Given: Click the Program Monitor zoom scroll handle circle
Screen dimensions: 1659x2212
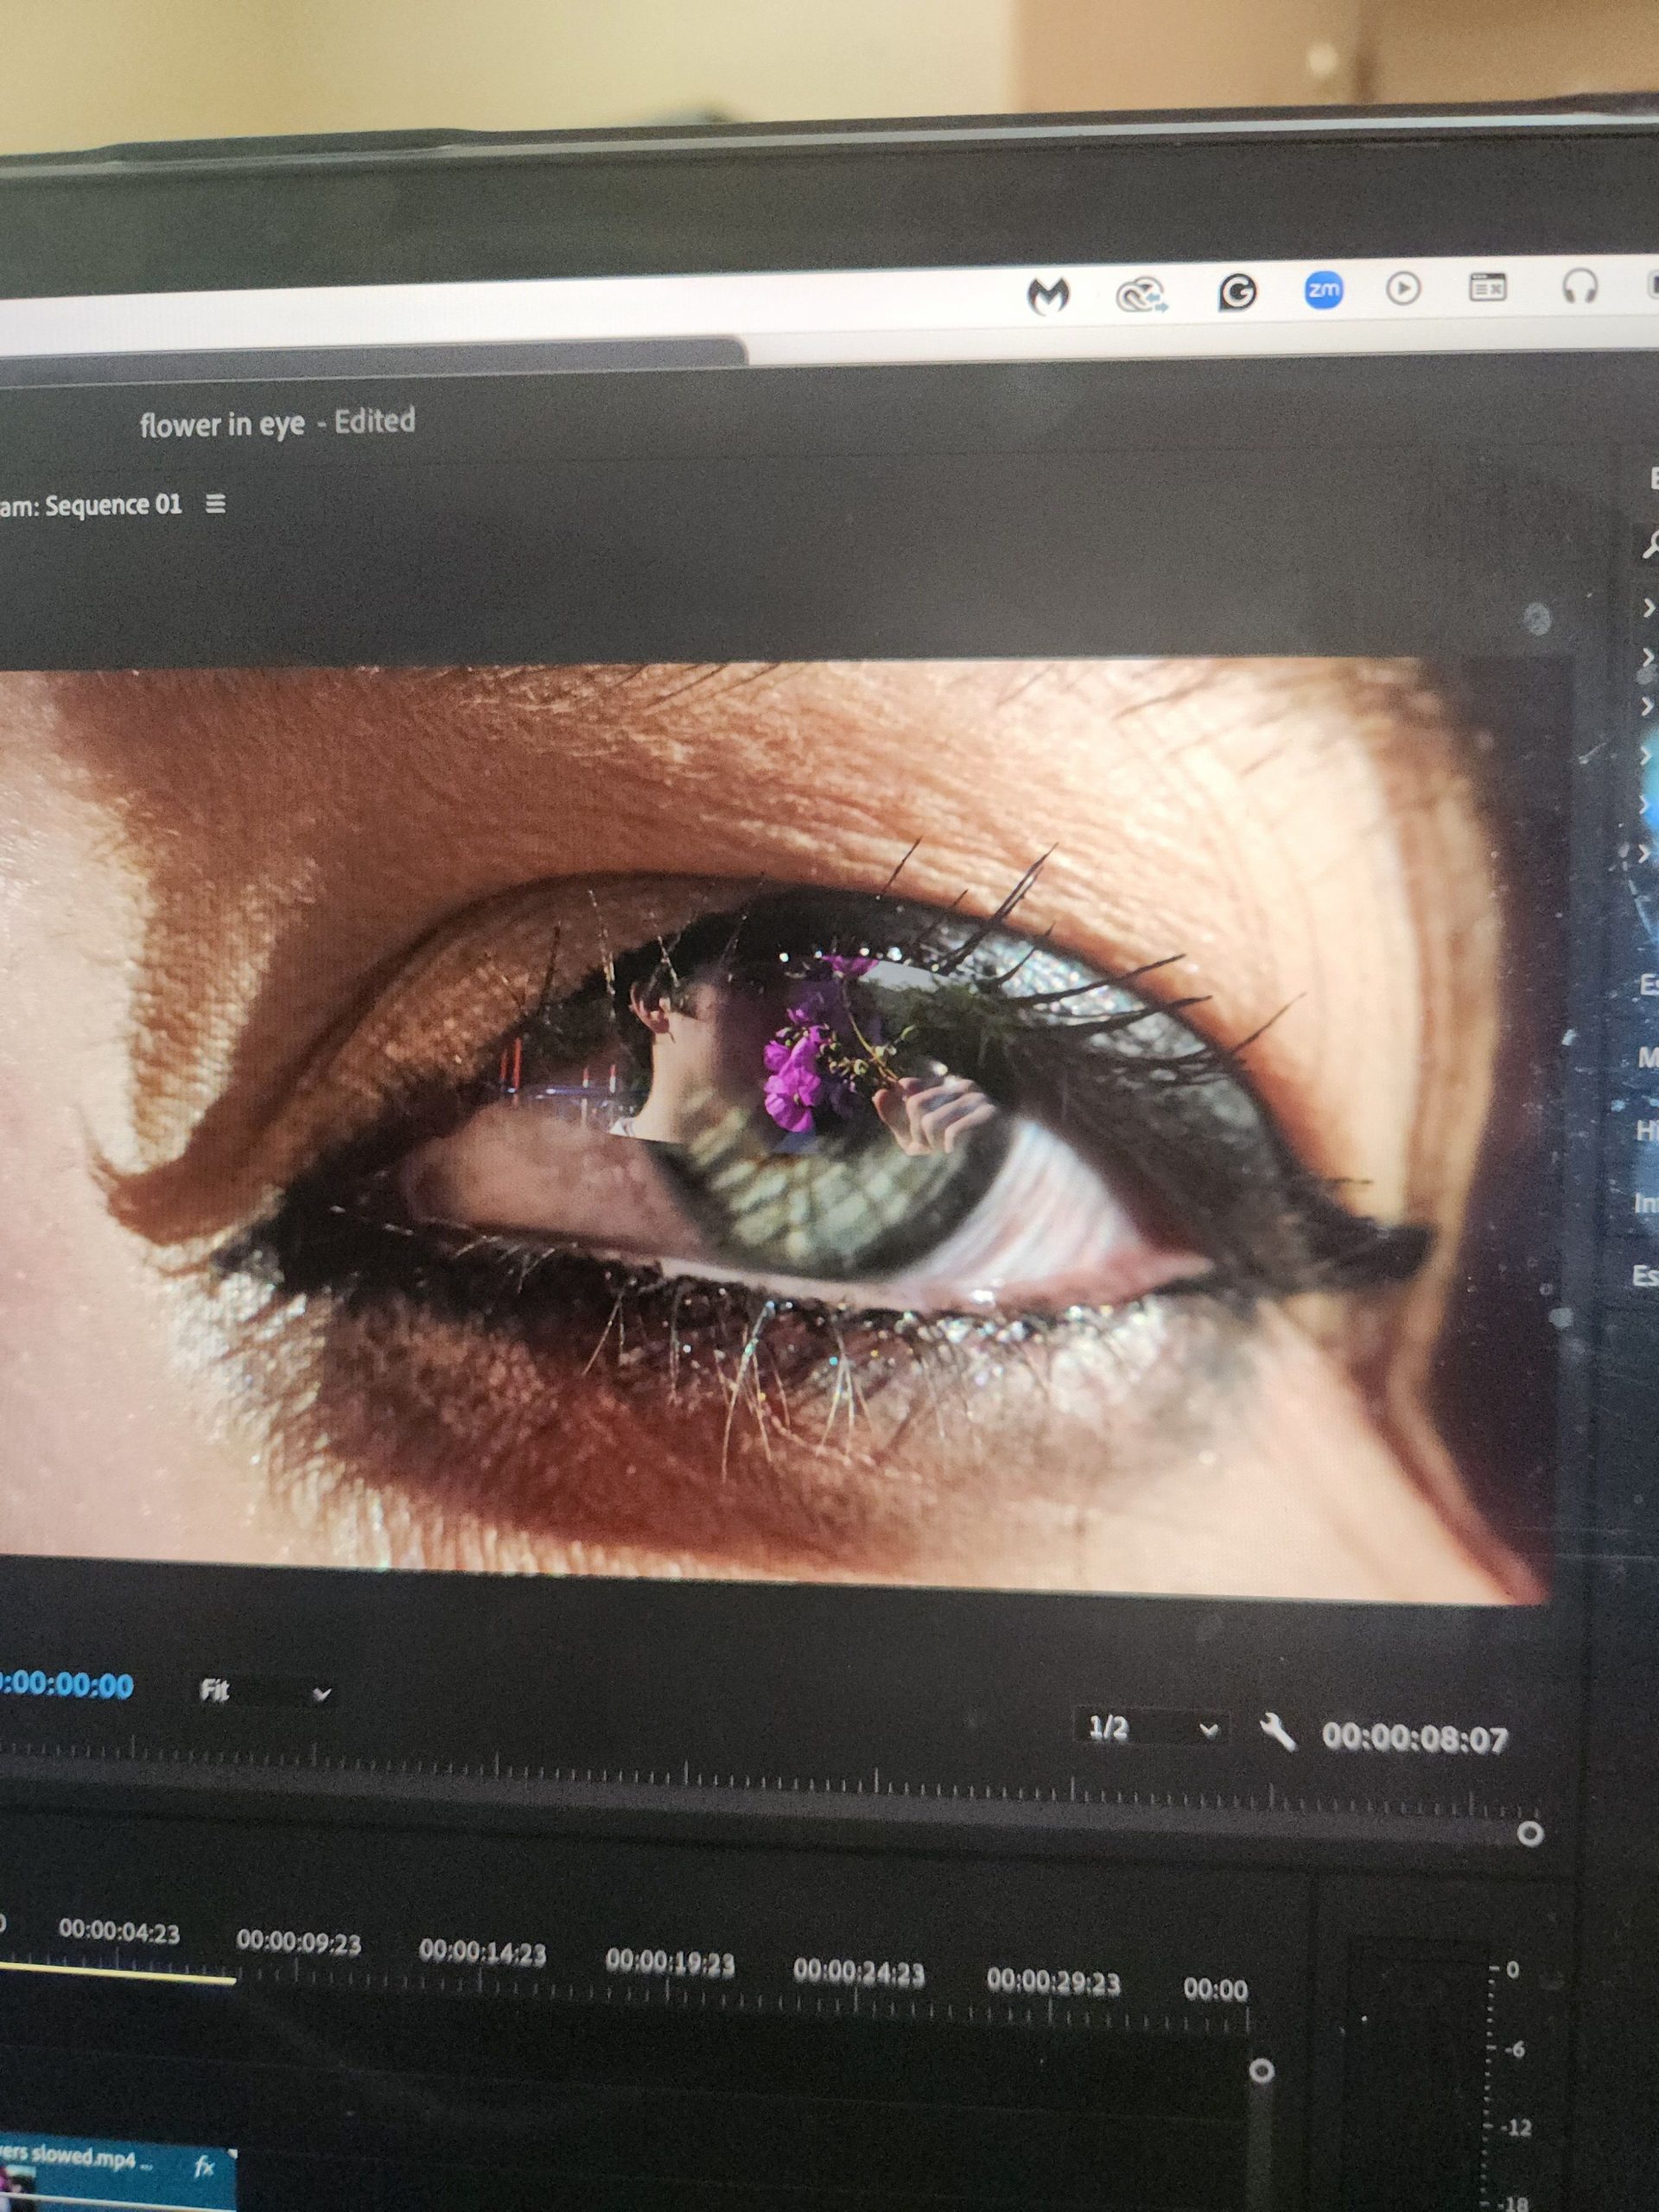Looking at the screenshot, I should (1530, 1833).
